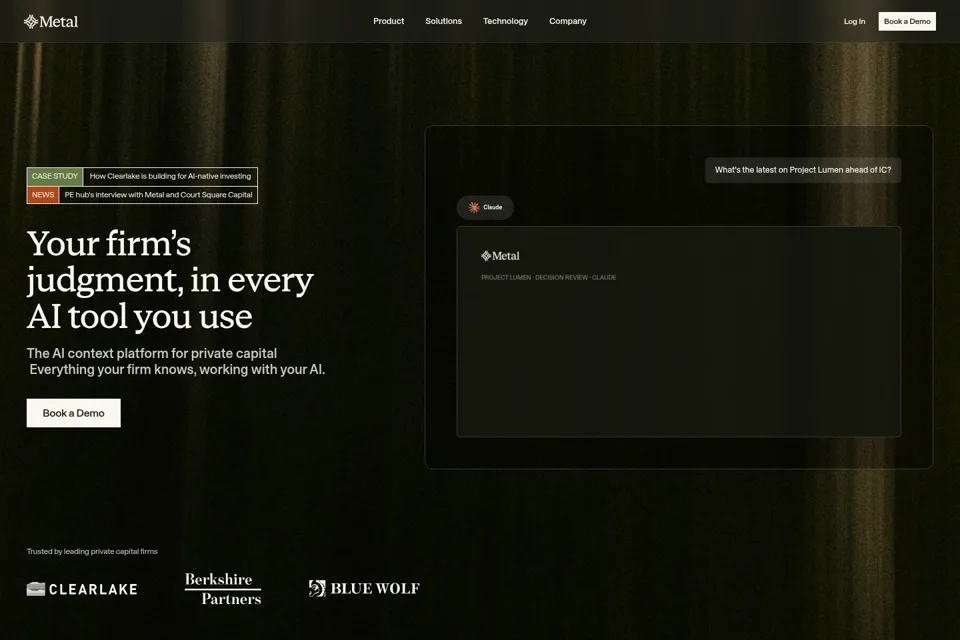Click 'The AI context platform for private capital' text
Viewport: 960px width, 640px height.
152,353
